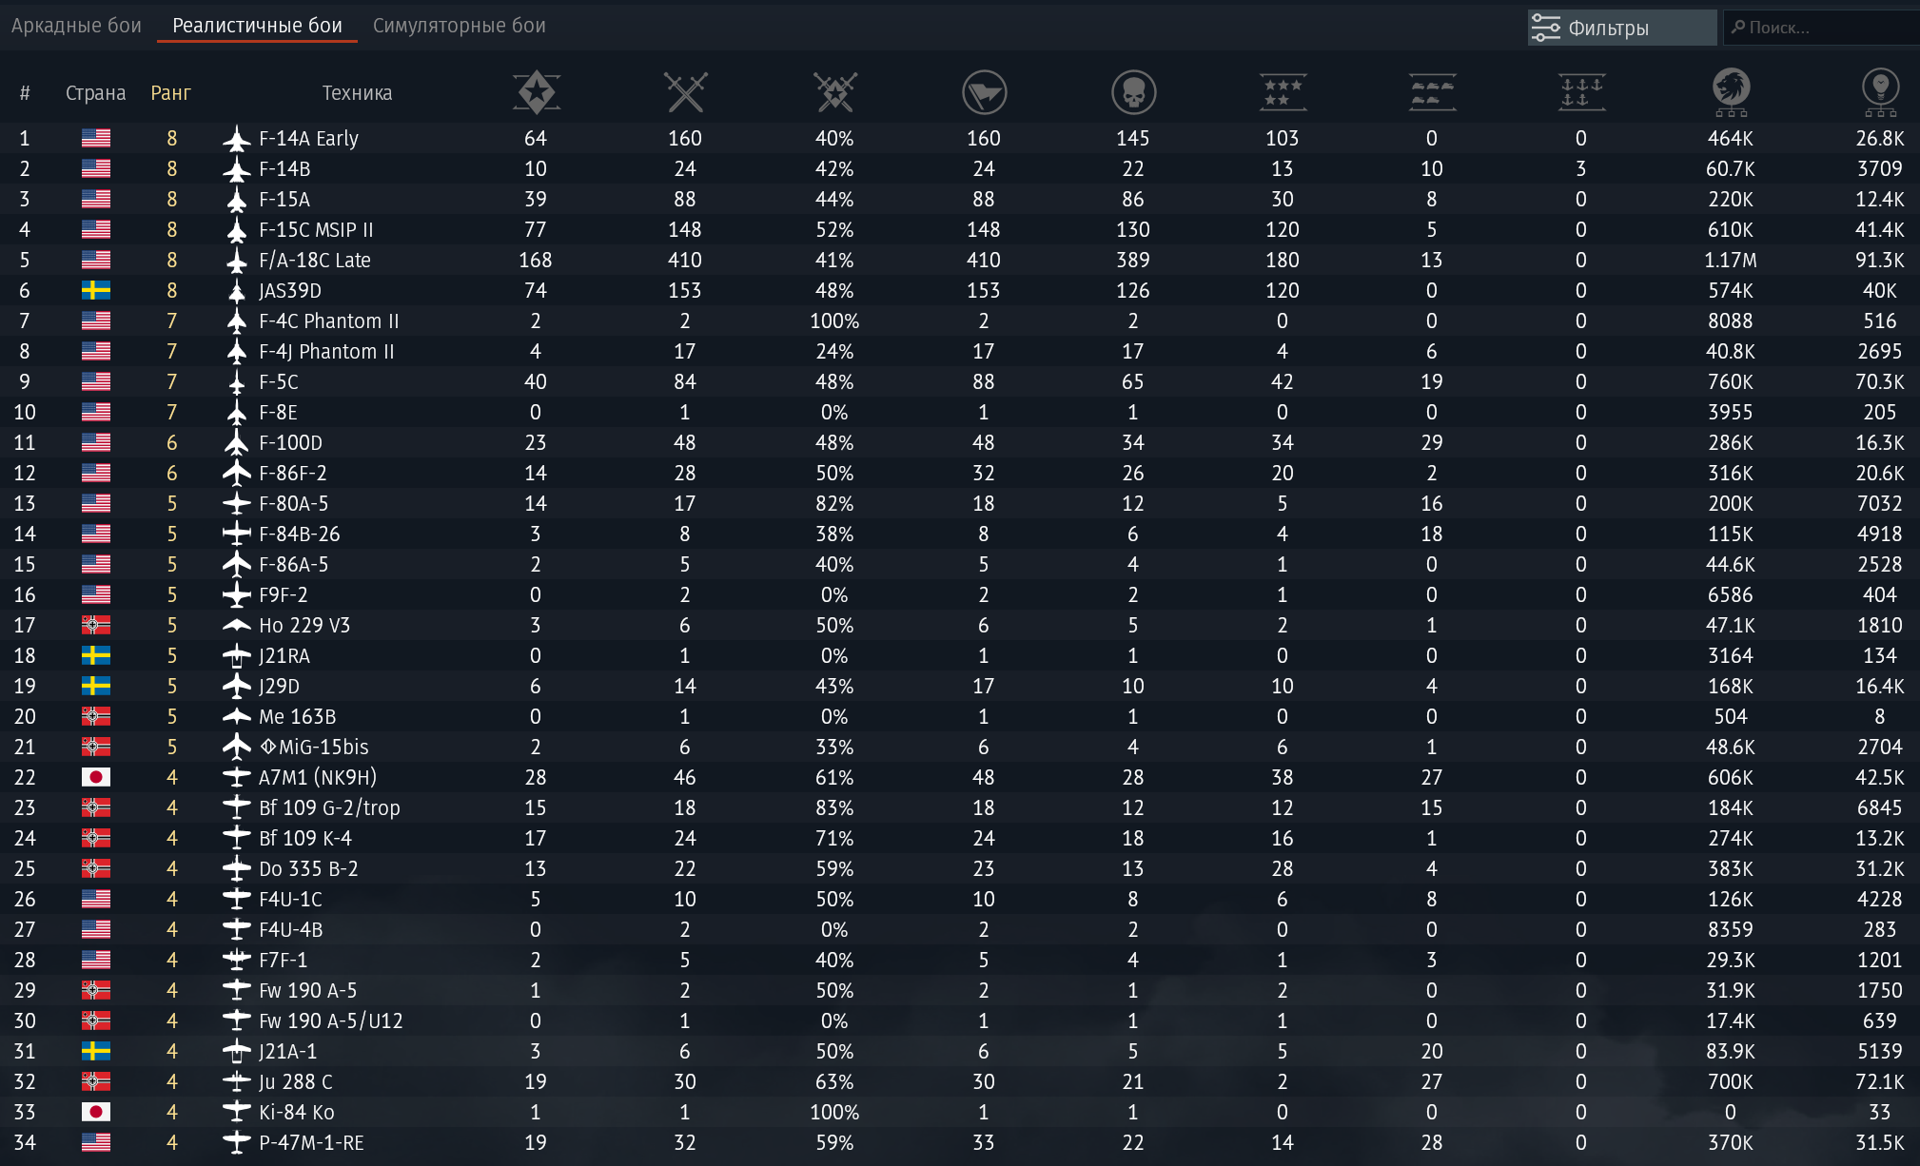Sort the table by Страна column

tap(95, 93)
